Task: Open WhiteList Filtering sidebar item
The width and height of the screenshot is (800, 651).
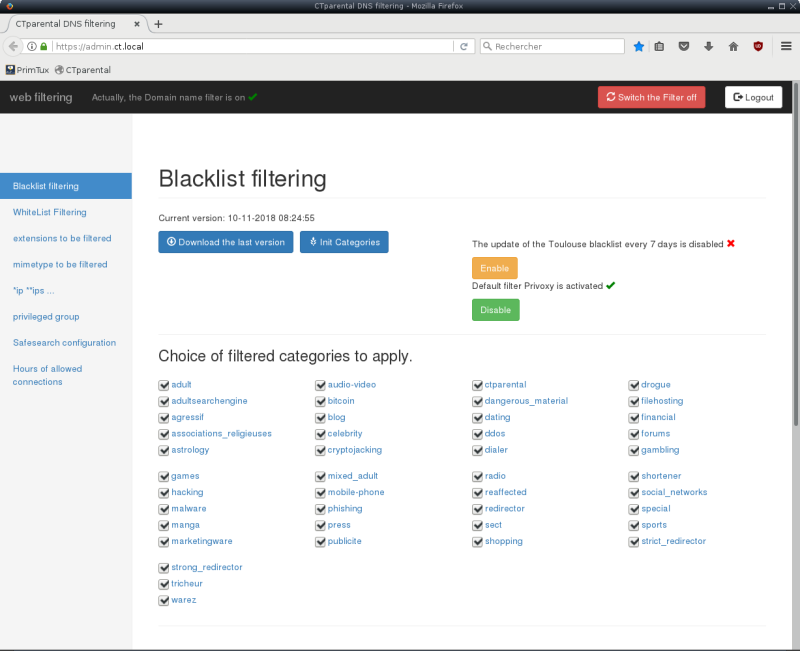Action: (49, 212)
